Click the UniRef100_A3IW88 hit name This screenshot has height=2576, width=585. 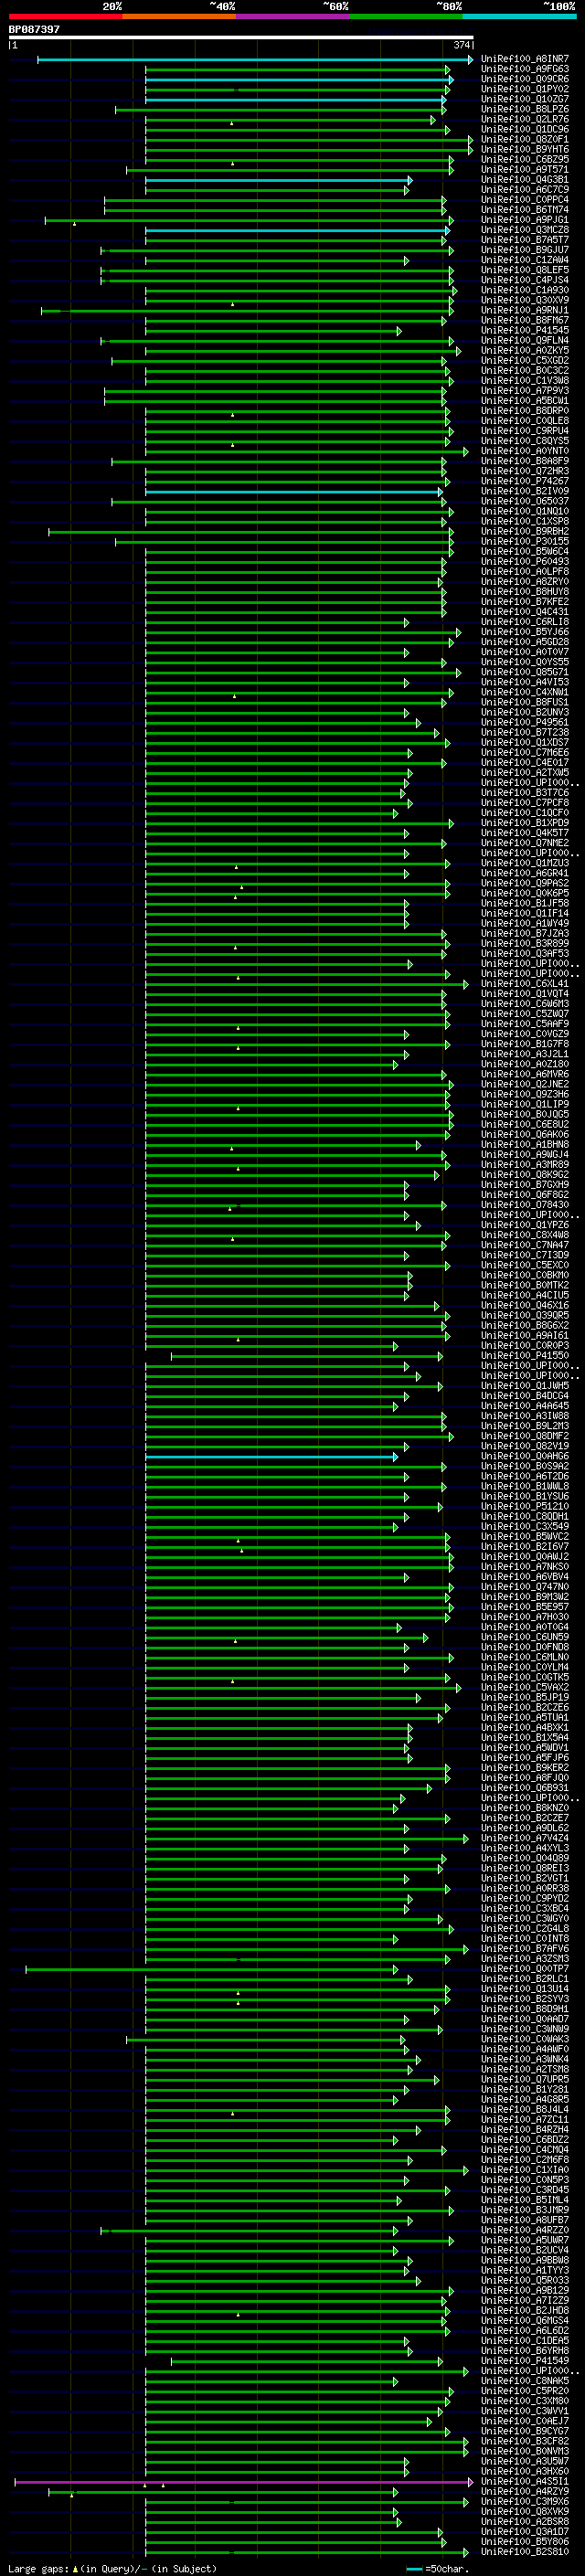525,1416
